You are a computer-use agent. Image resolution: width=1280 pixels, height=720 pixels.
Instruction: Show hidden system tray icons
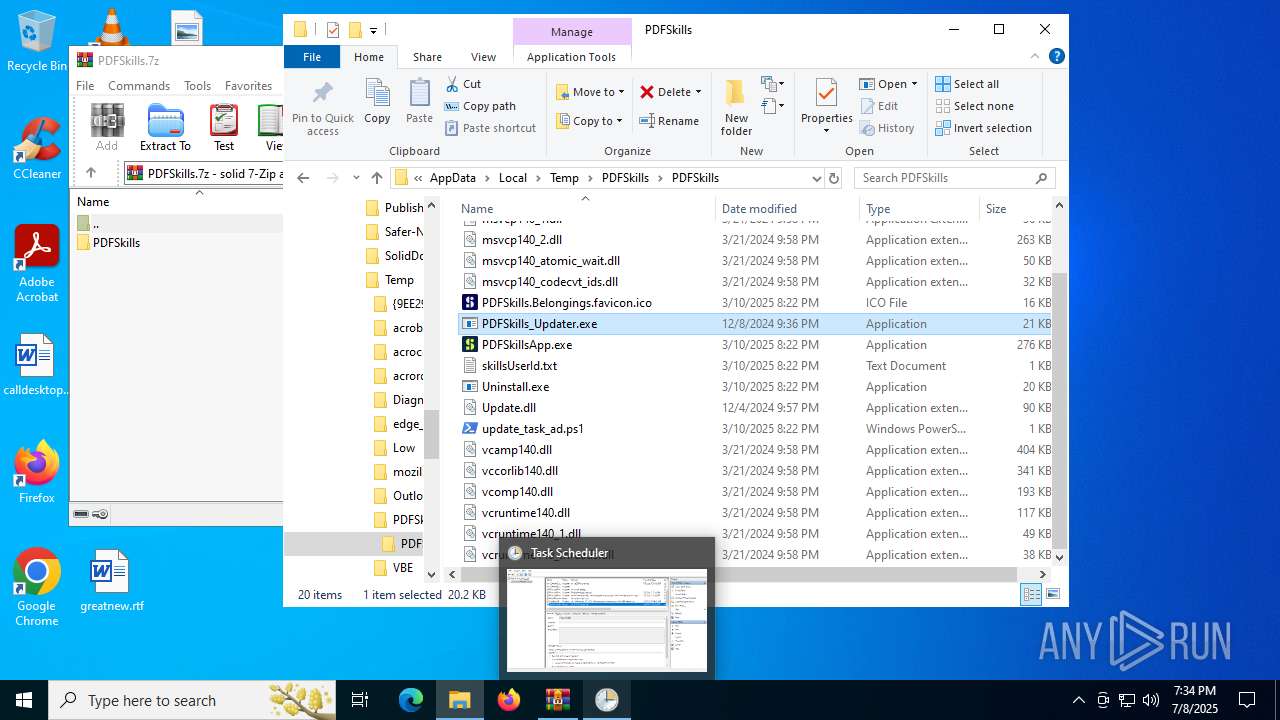(x=1078, y=700)
